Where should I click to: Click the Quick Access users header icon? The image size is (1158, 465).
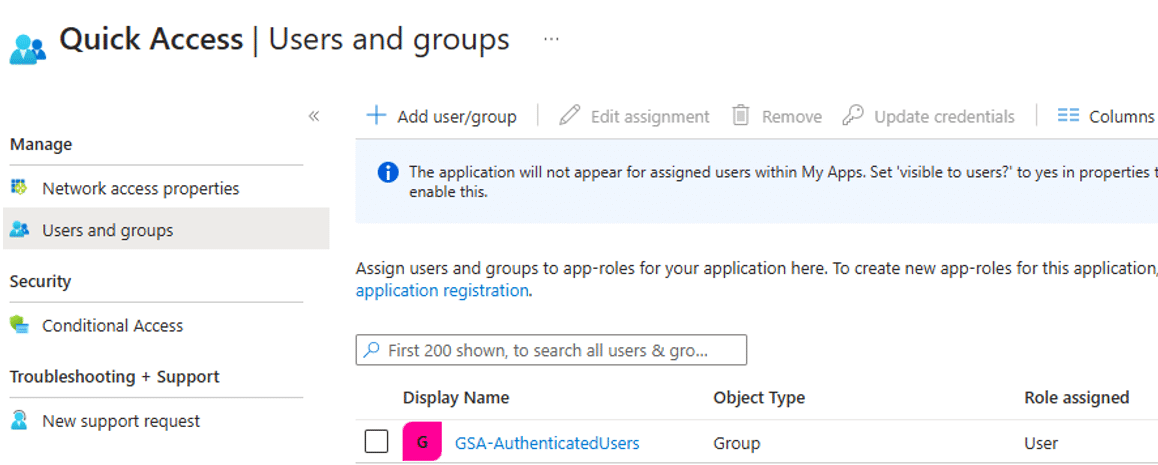click(28, 49)
